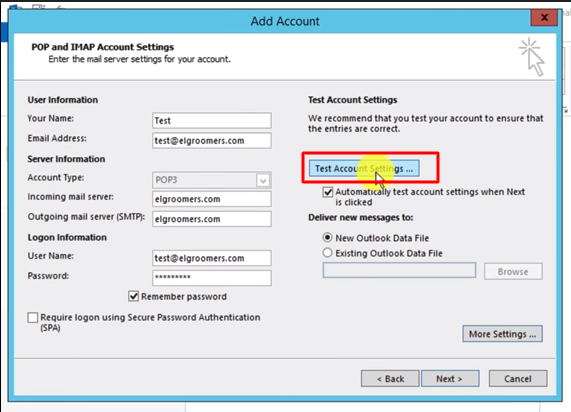Toggle the Remember password checkbox
Image resolution: width=571 pixels, height=412 pixels.
[134, 296]
